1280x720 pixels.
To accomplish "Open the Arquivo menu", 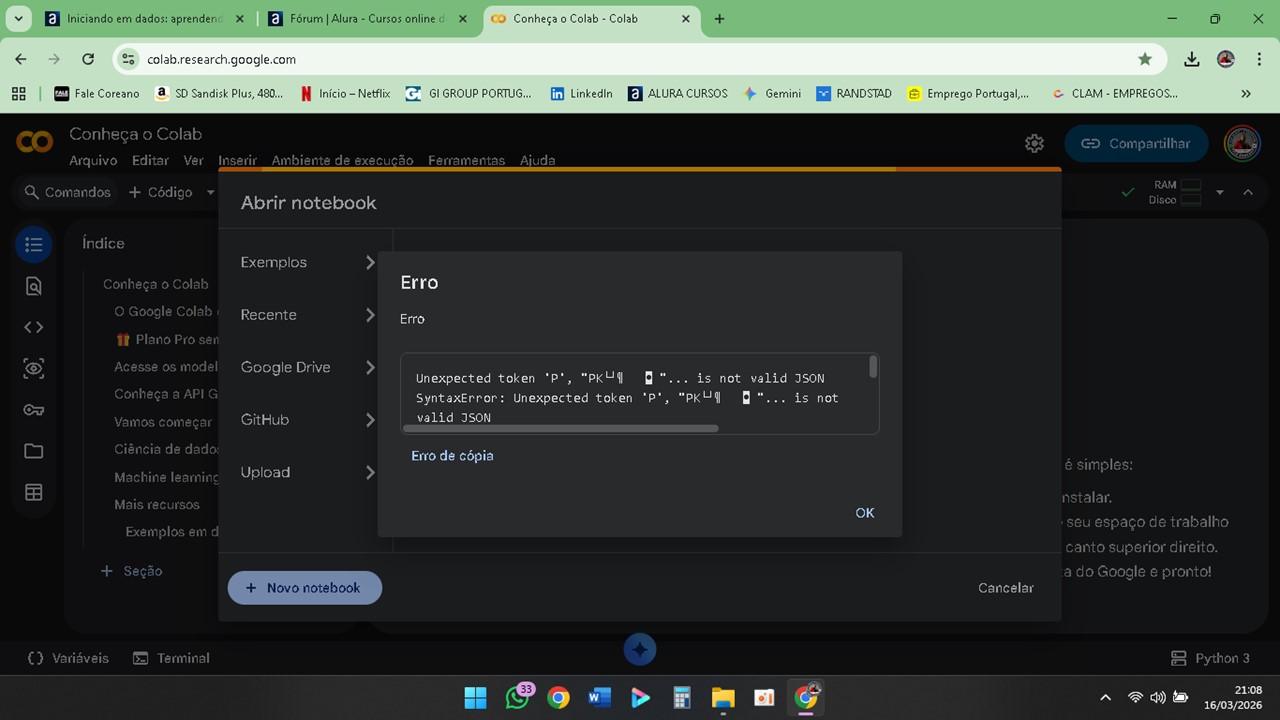I will (93, 160).
